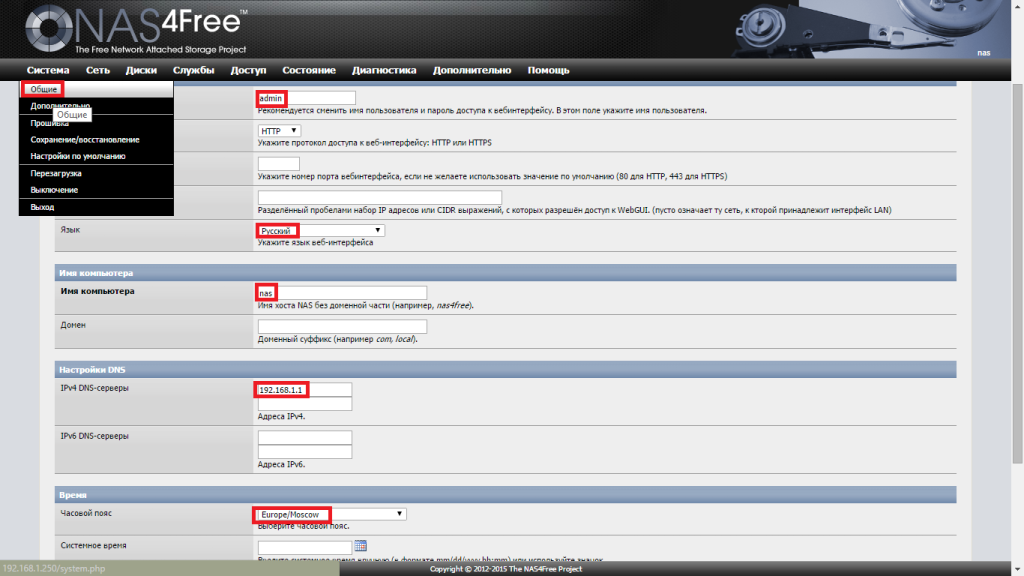Click Выход to log out

point(42,207)
